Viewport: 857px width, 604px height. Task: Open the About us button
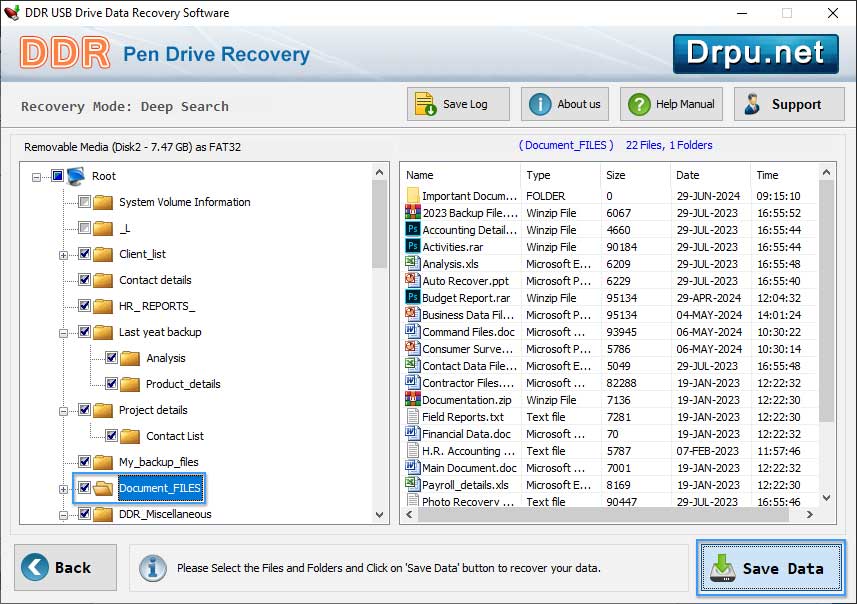565,104
